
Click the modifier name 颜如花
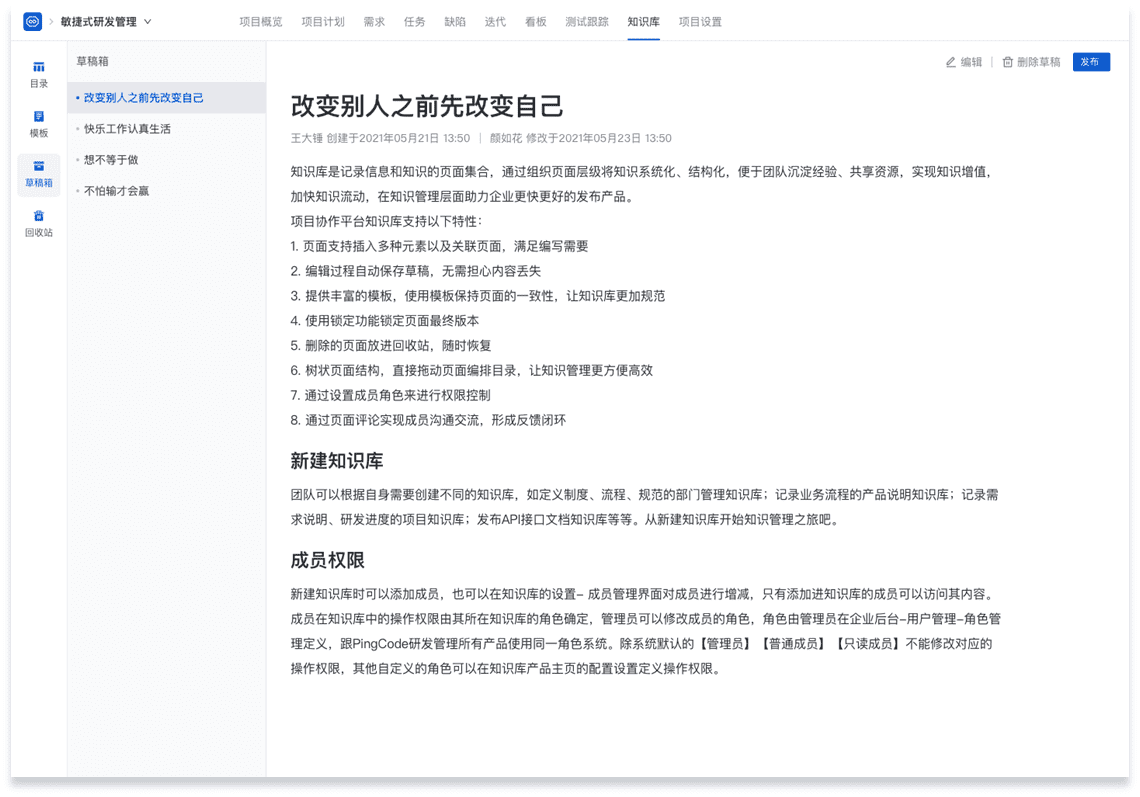(506, 138)
